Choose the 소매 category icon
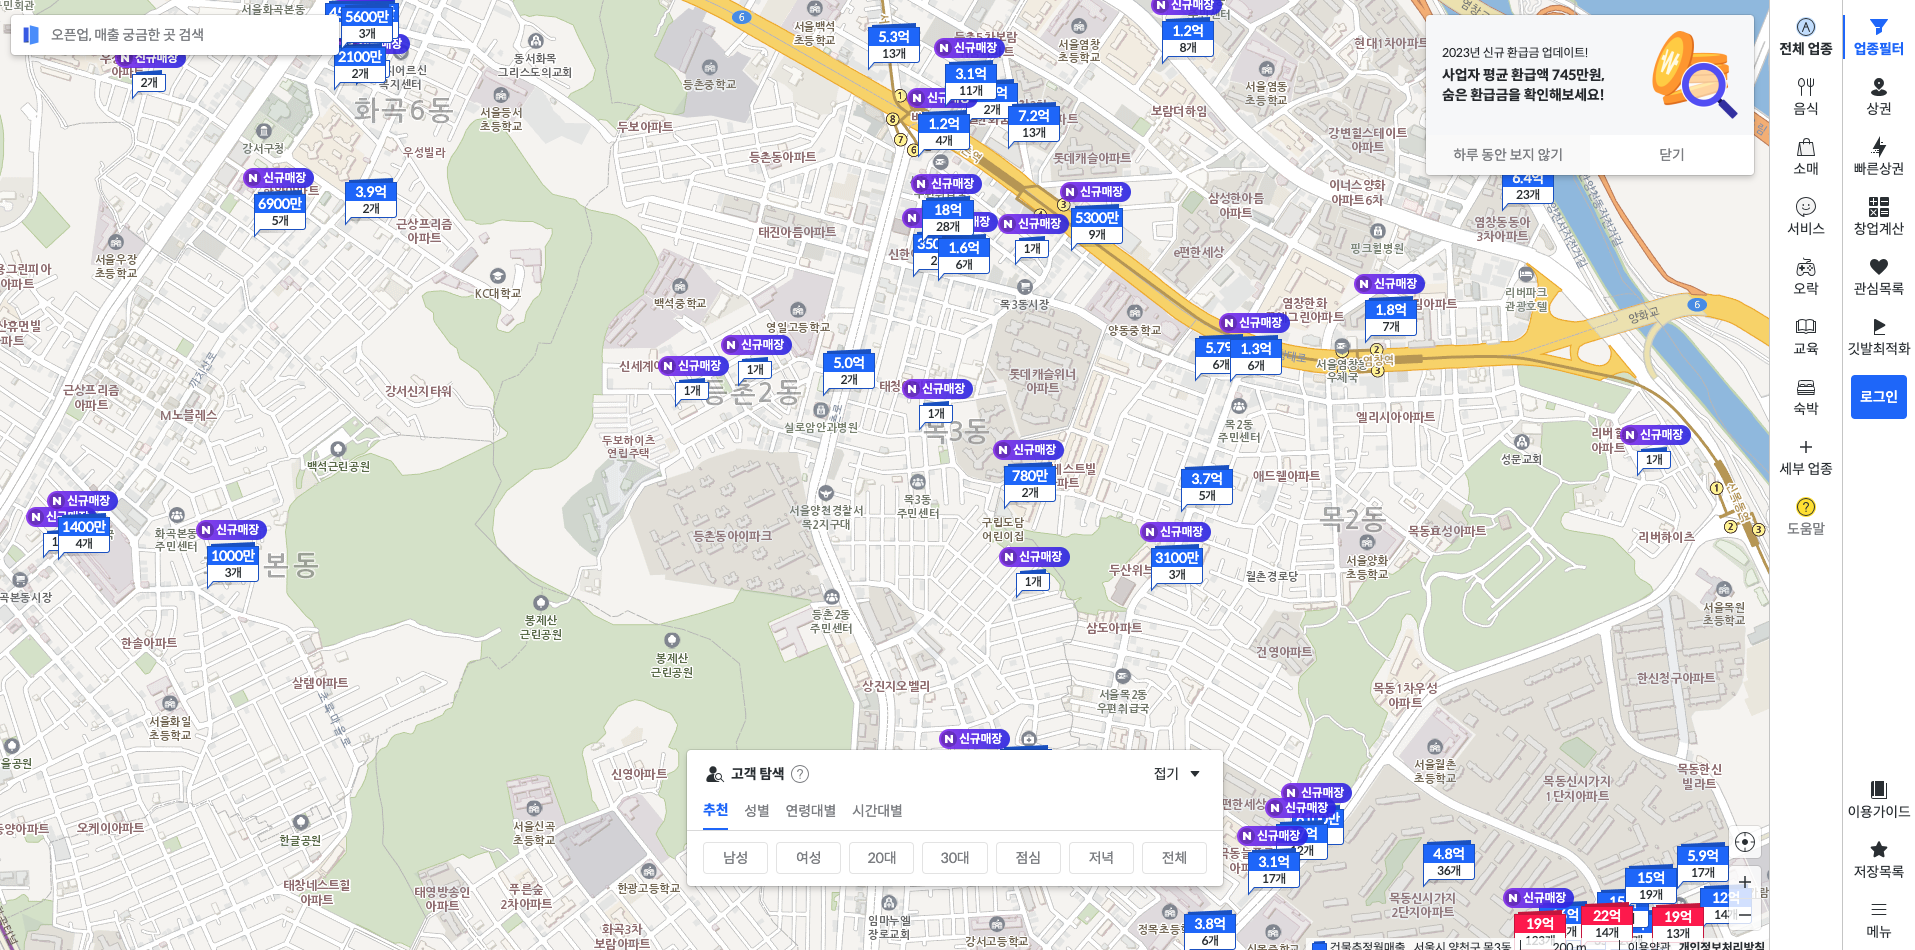 [1805, 147]
